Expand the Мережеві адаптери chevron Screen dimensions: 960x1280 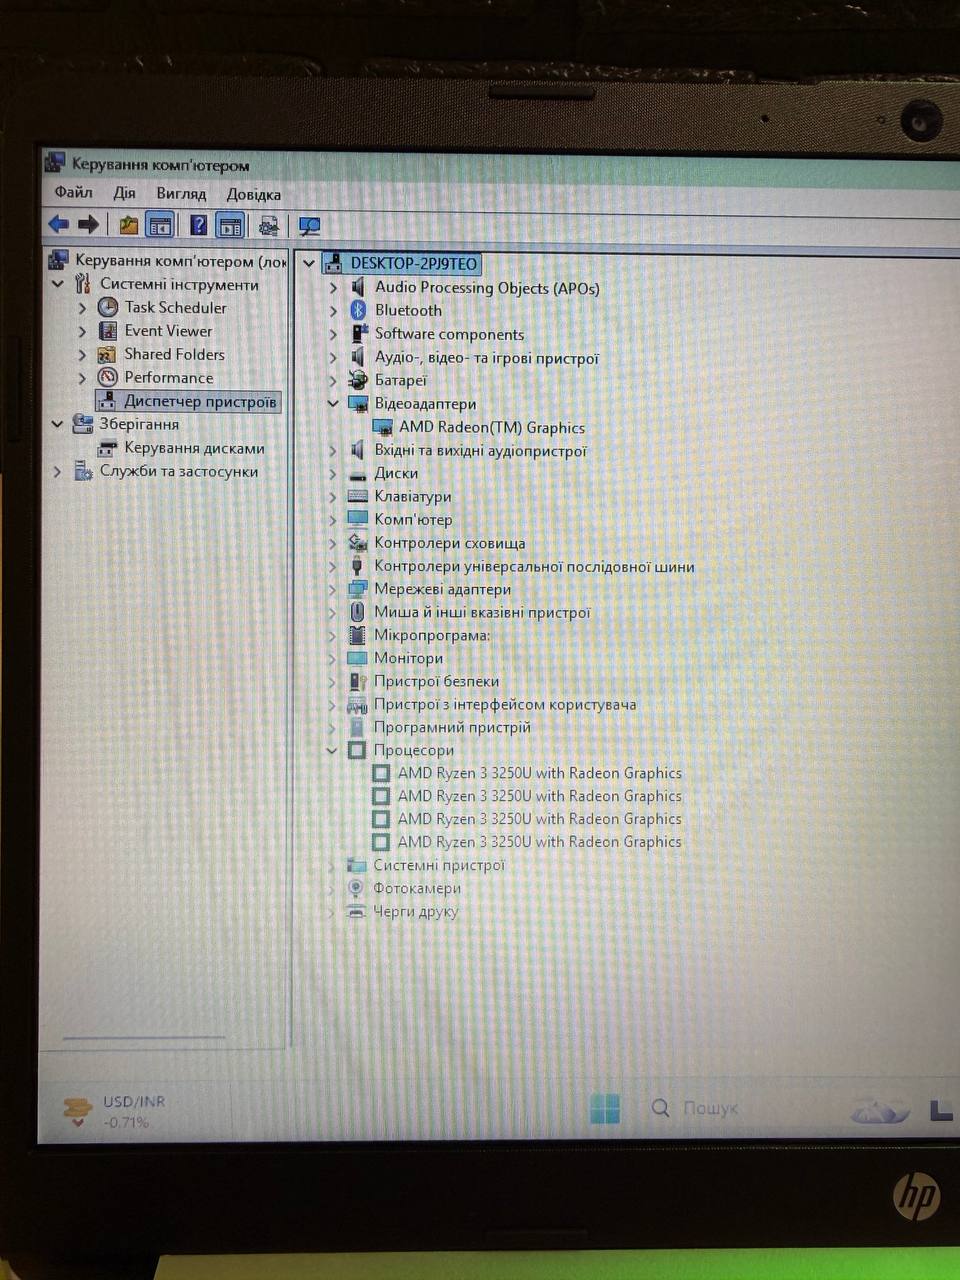333,589
